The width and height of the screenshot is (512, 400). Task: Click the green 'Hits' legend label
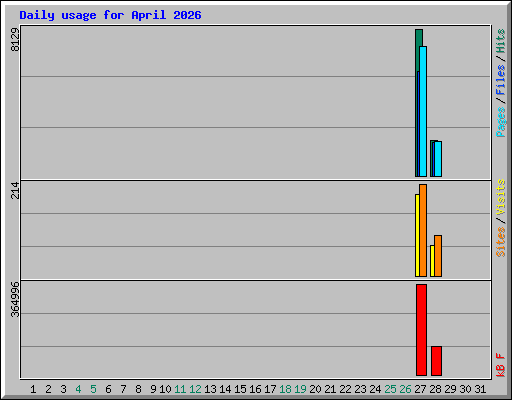pos(501,41)
